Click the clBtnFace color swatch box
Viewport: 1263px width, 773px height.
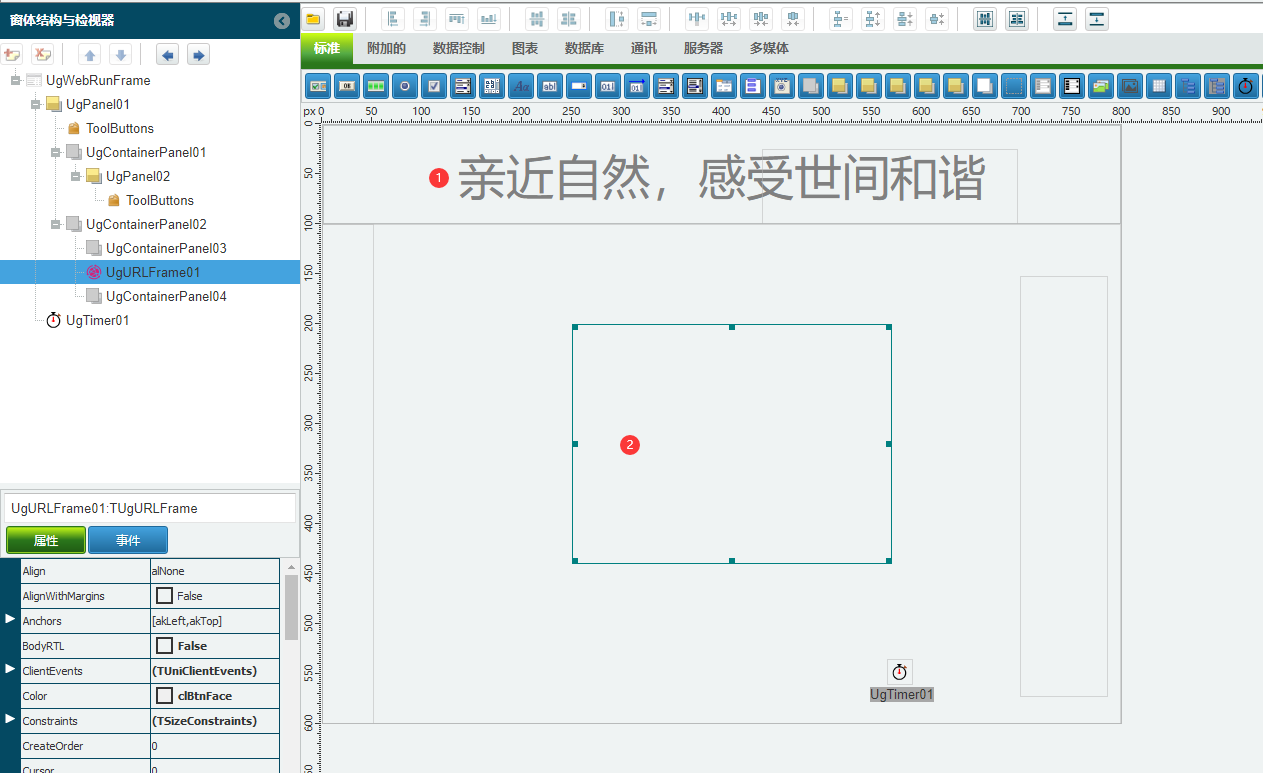[165, 696]
